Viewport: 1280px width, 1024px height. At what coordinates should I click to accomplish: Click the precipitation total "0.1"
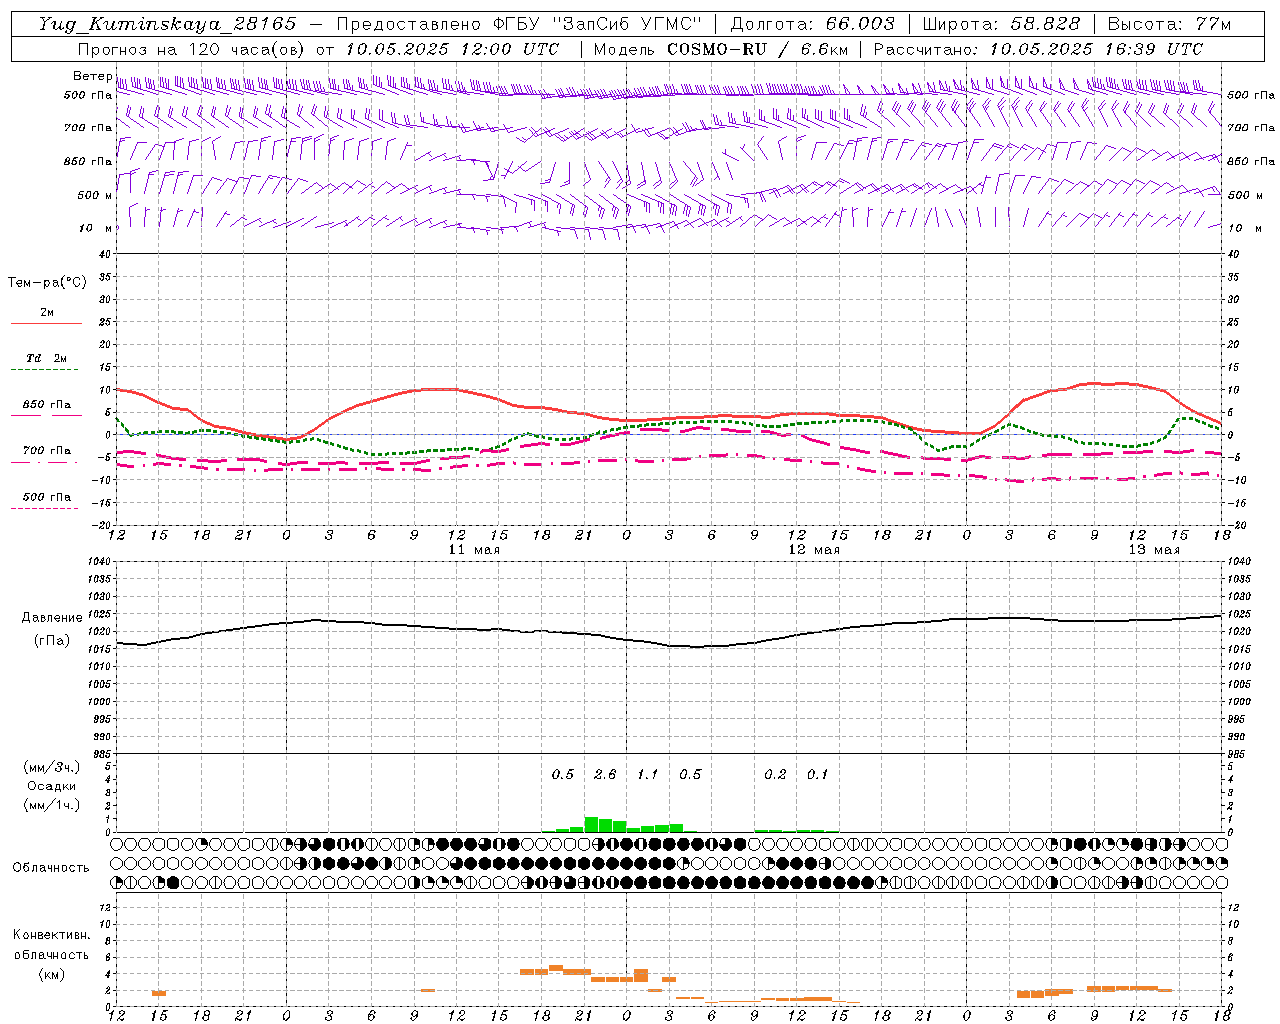click(x=818, y=775)
